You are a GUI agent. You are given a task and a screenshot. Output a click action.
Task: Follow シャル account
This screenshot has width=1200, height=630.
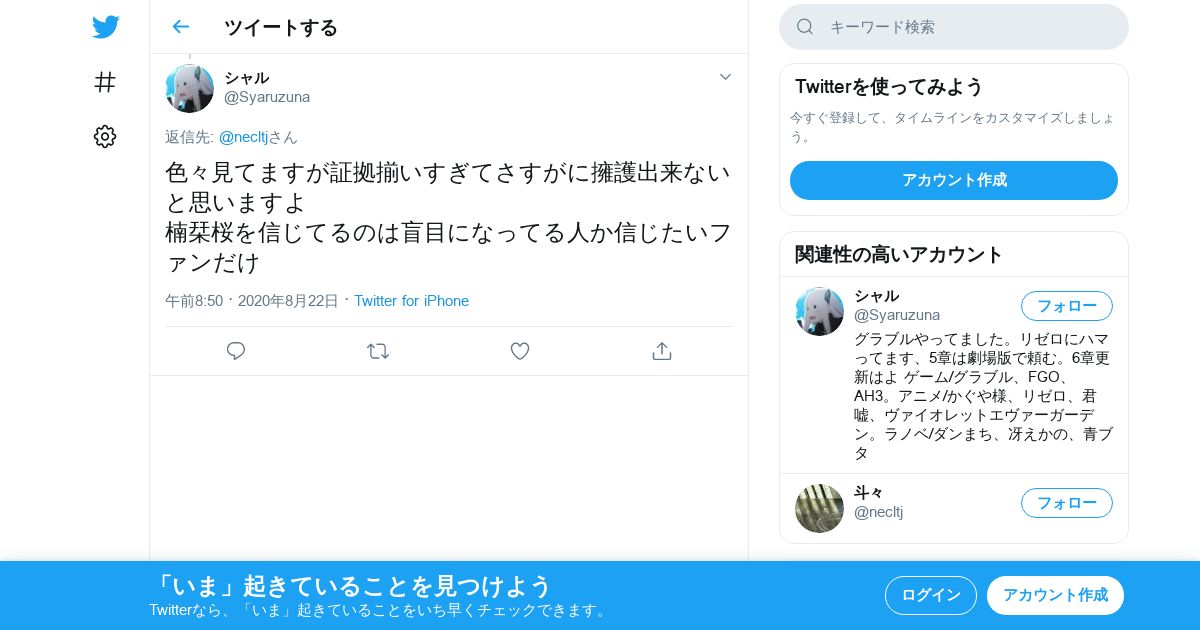1067,306
